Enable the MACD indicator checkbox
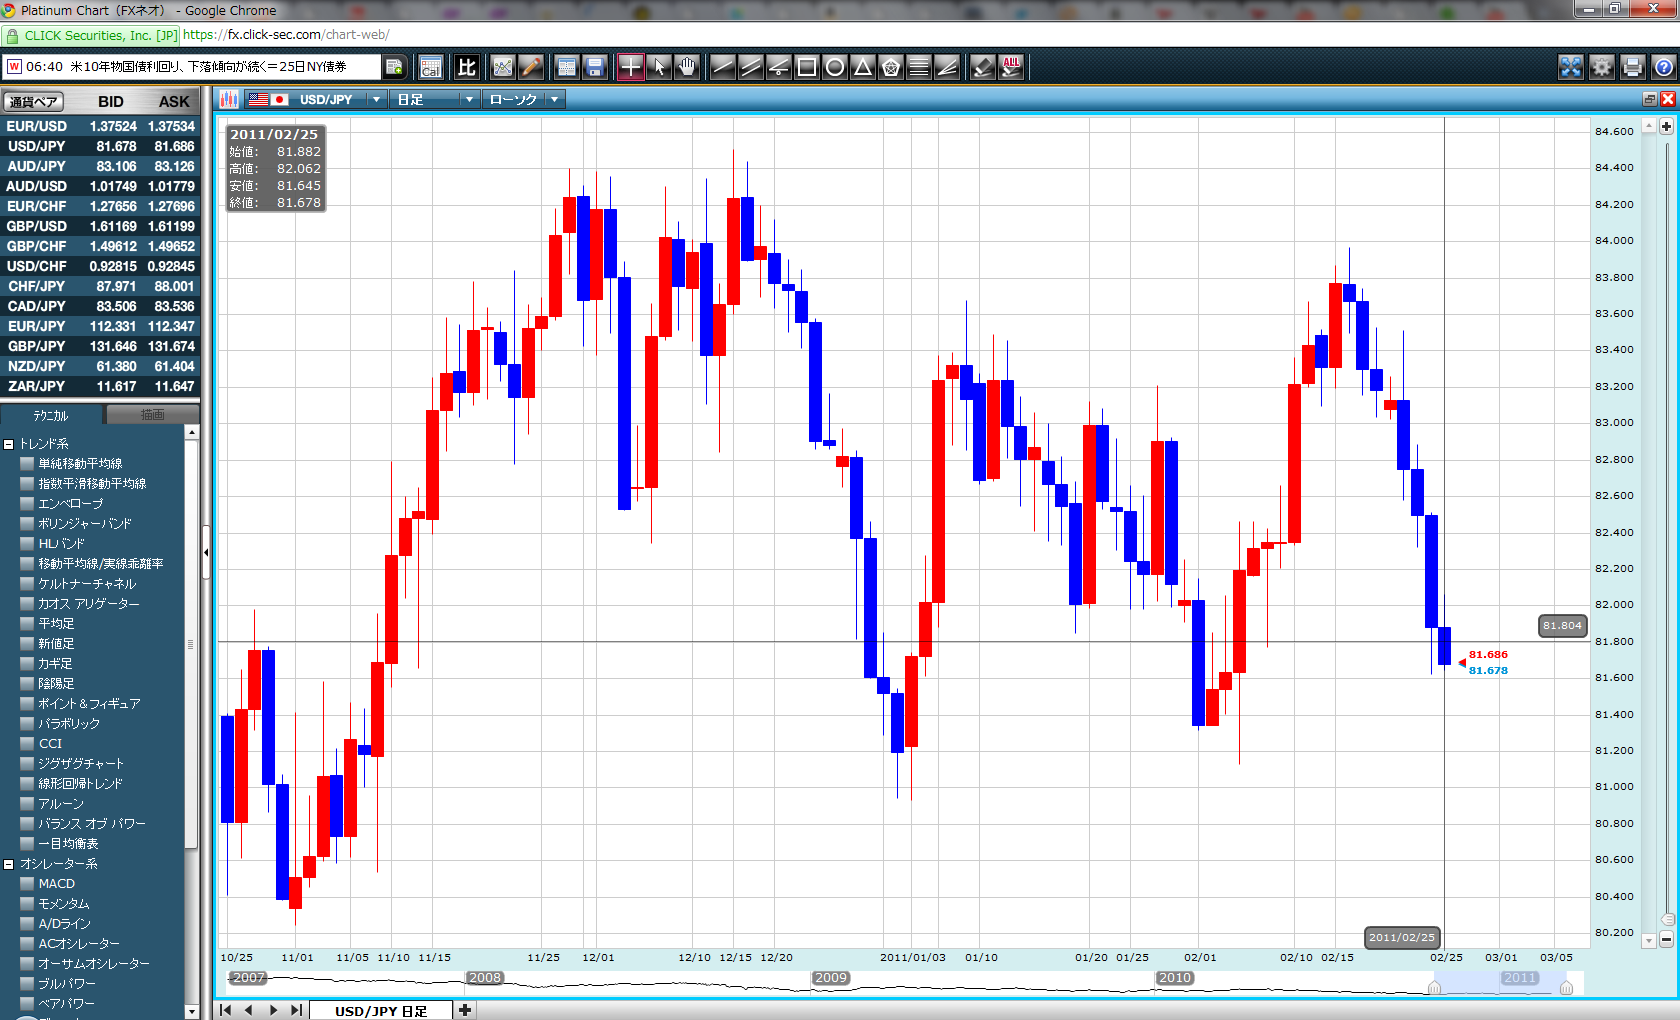The height and width of the screenshot is (1020, 1680). coord(27,884)
